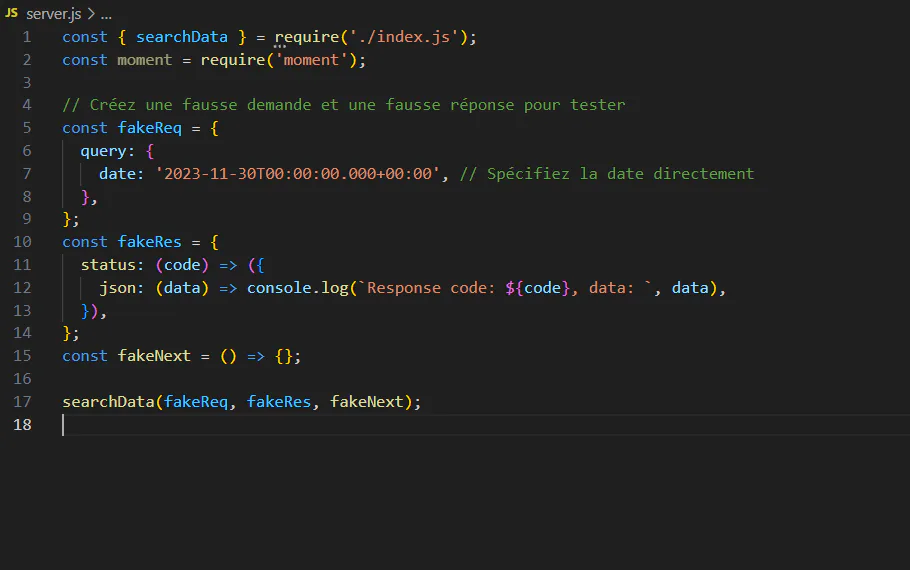Click the JS file icon in breadcrumb
910x570 pixels.
12,13
